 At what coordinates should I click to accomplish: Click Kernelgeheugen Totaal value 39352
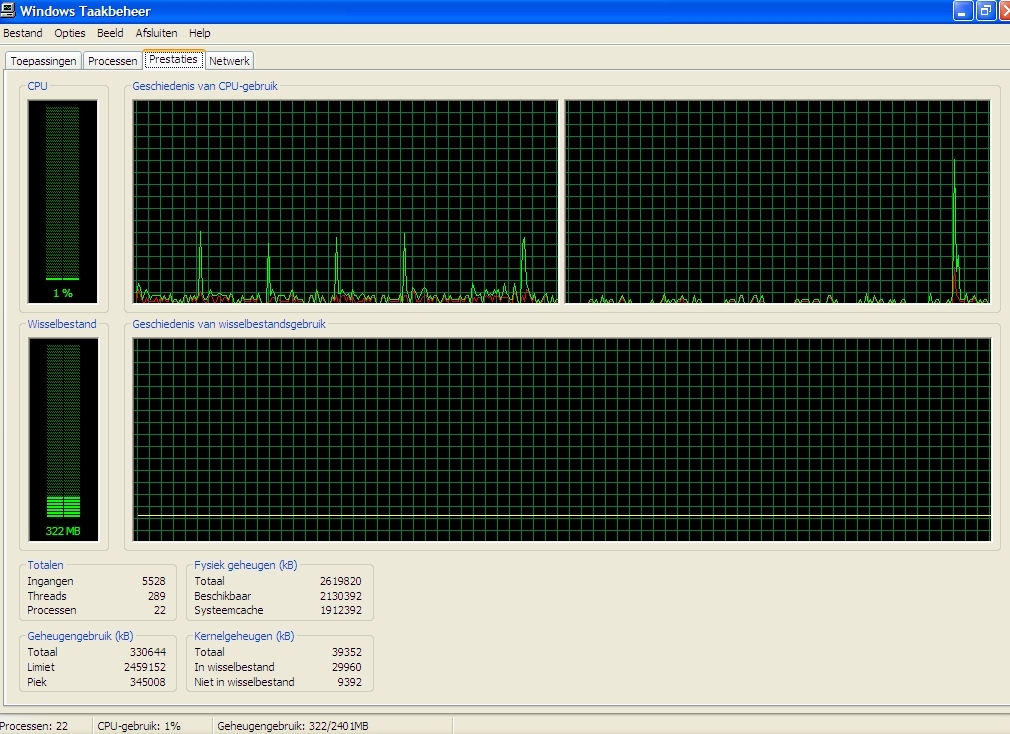click(347, 652)
